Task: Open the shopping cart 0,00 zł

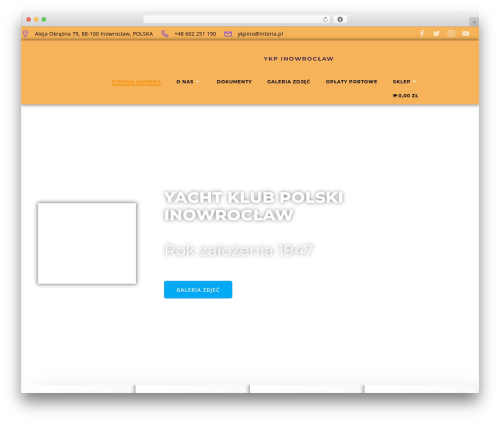Action: tap(405, 96)
